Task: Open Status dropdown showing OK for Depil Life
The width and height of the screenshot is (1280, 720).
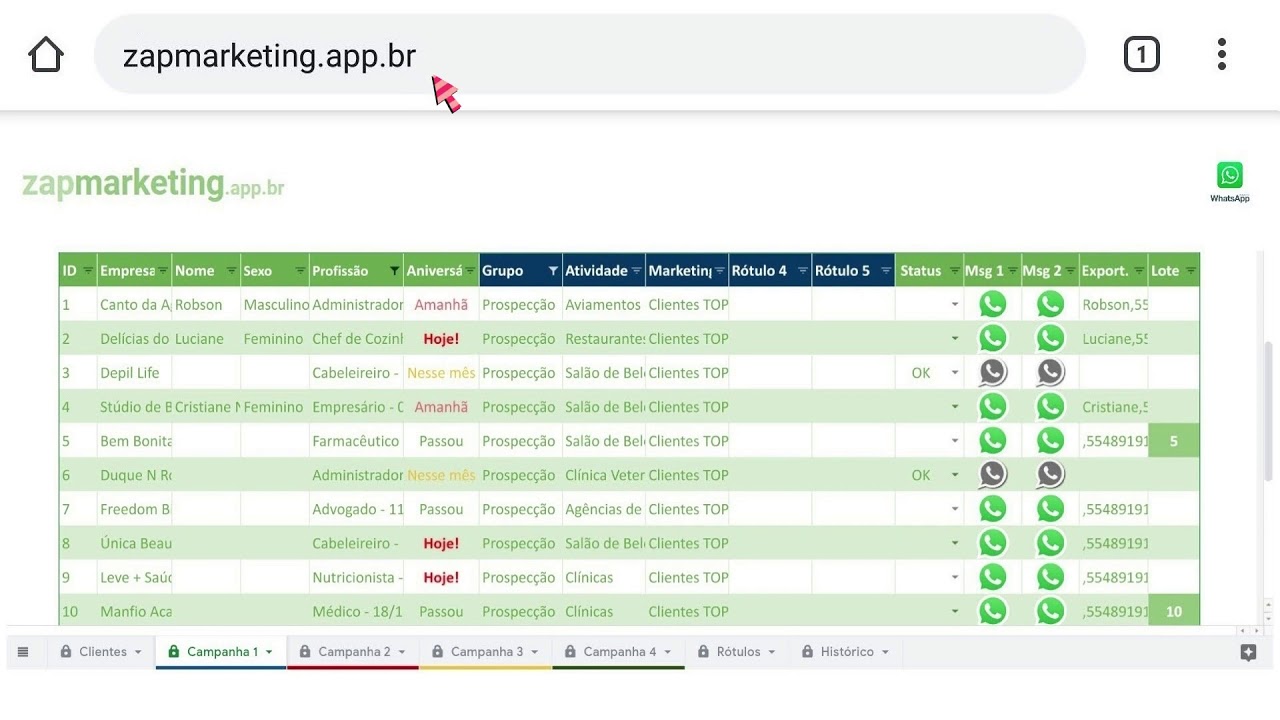Action: tap(955, 373)
